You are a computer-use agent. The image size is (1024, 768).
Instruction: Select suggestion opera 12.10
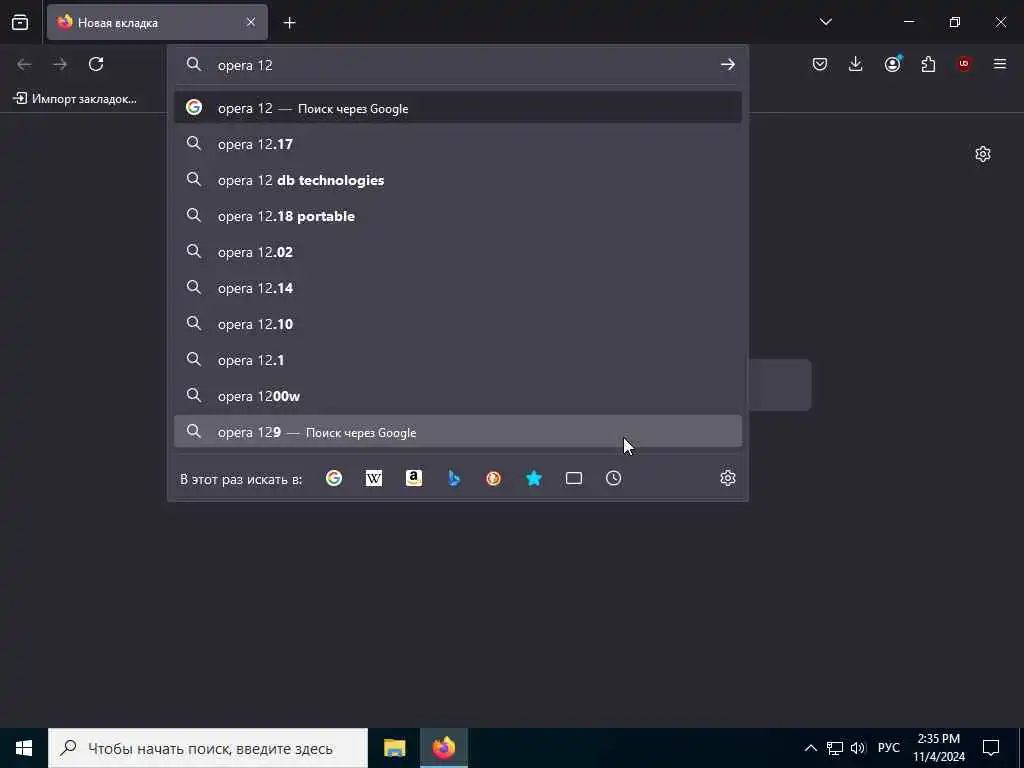click(458, 323)
